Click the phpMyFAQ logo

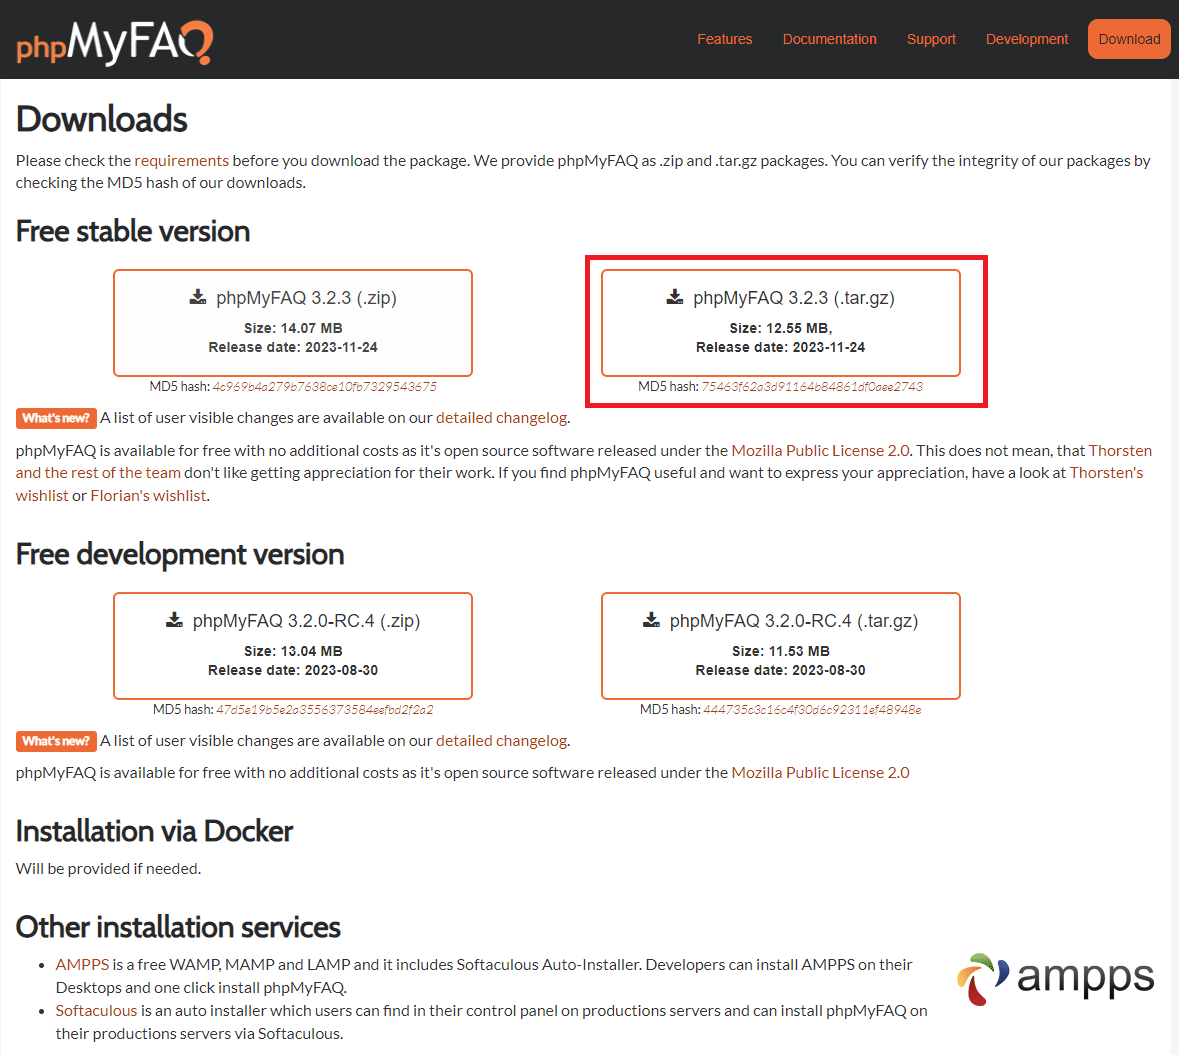point(114,42)
